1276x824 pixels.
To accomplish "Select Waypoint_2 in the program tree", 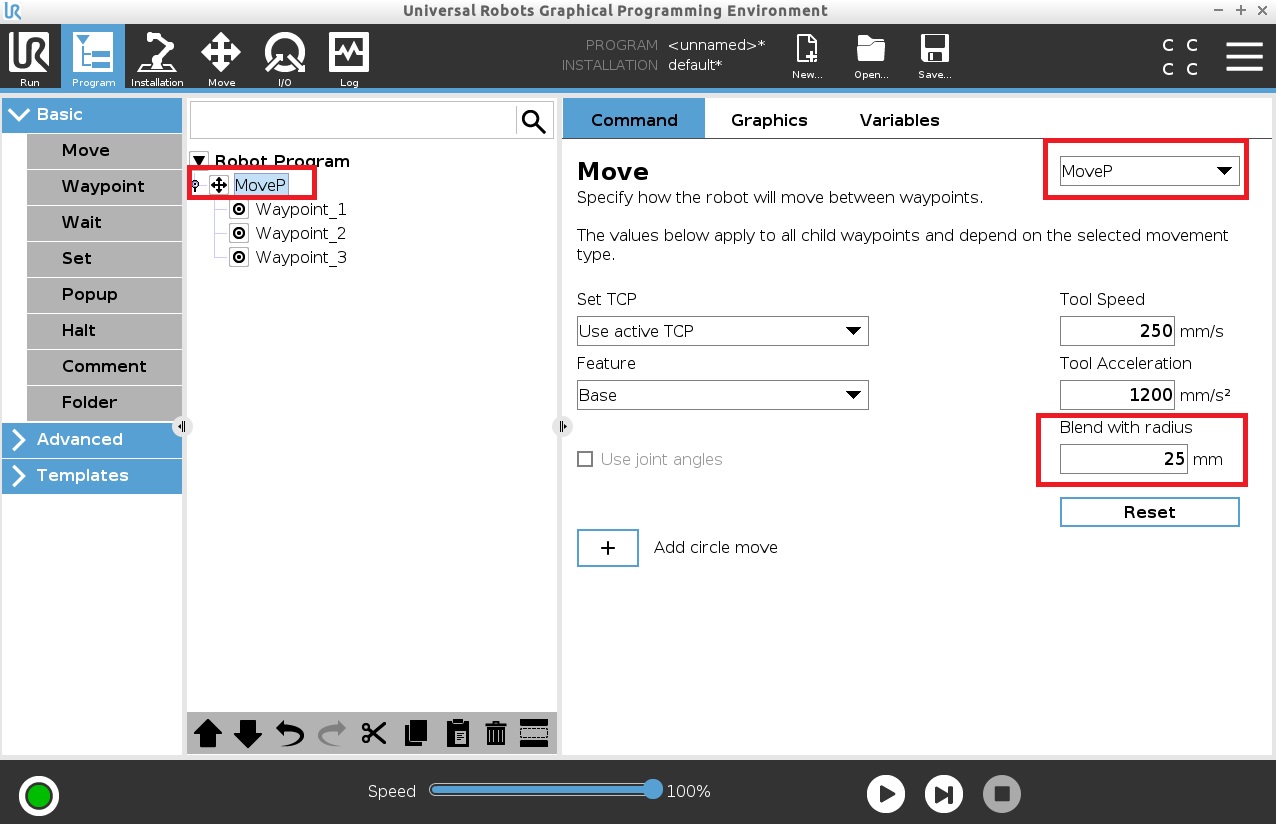I will click(300, 233).
